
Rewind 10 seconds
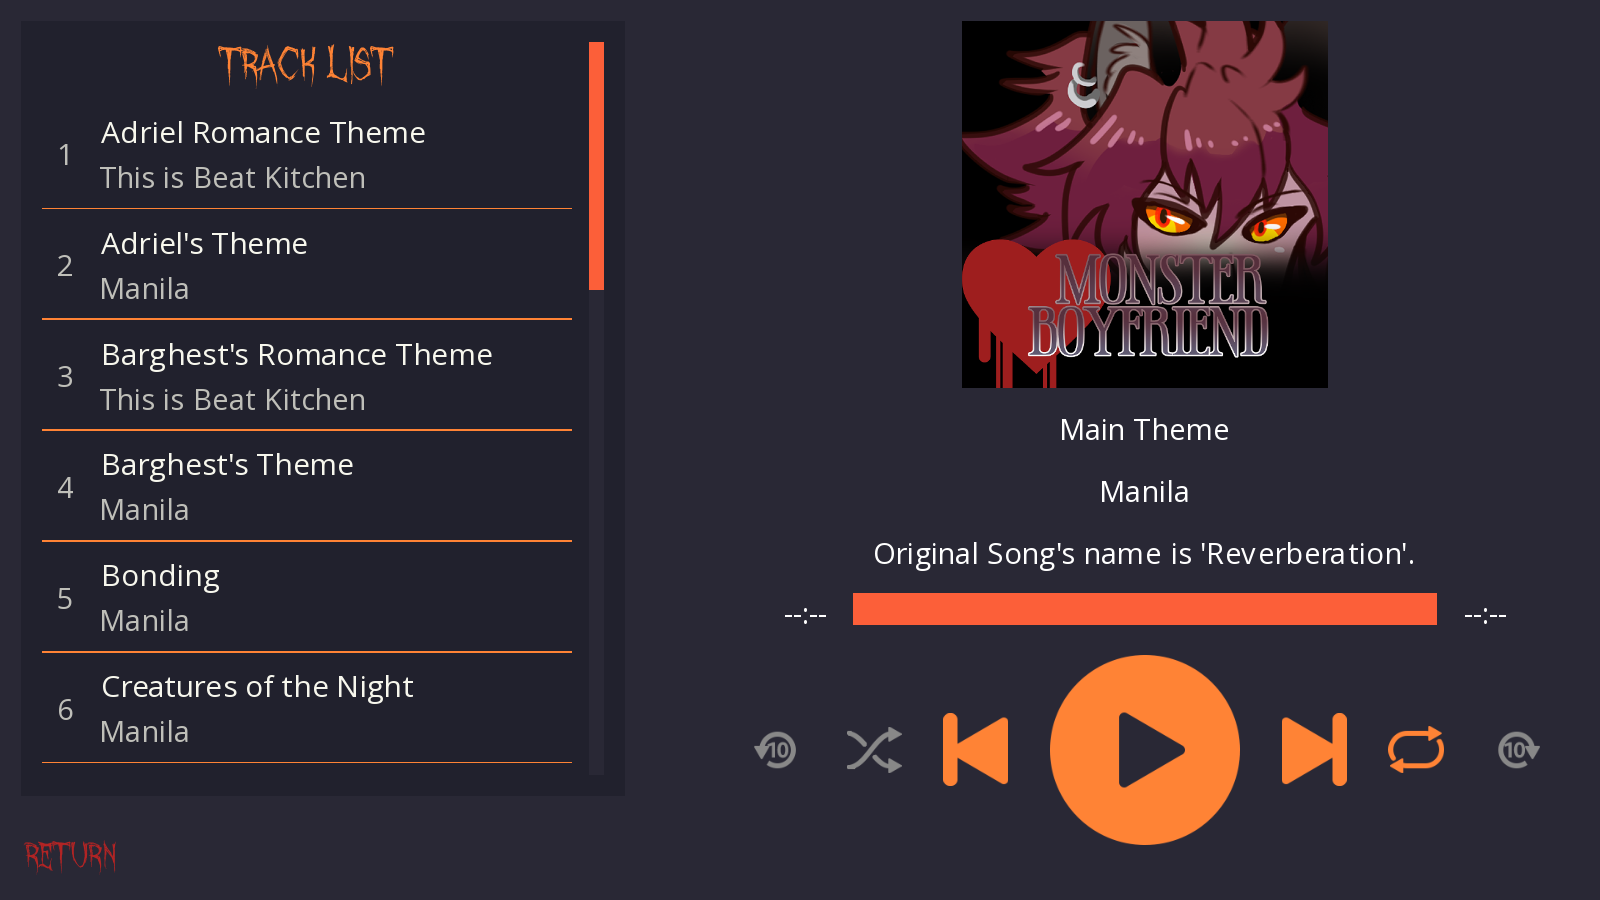pos(775,750)
